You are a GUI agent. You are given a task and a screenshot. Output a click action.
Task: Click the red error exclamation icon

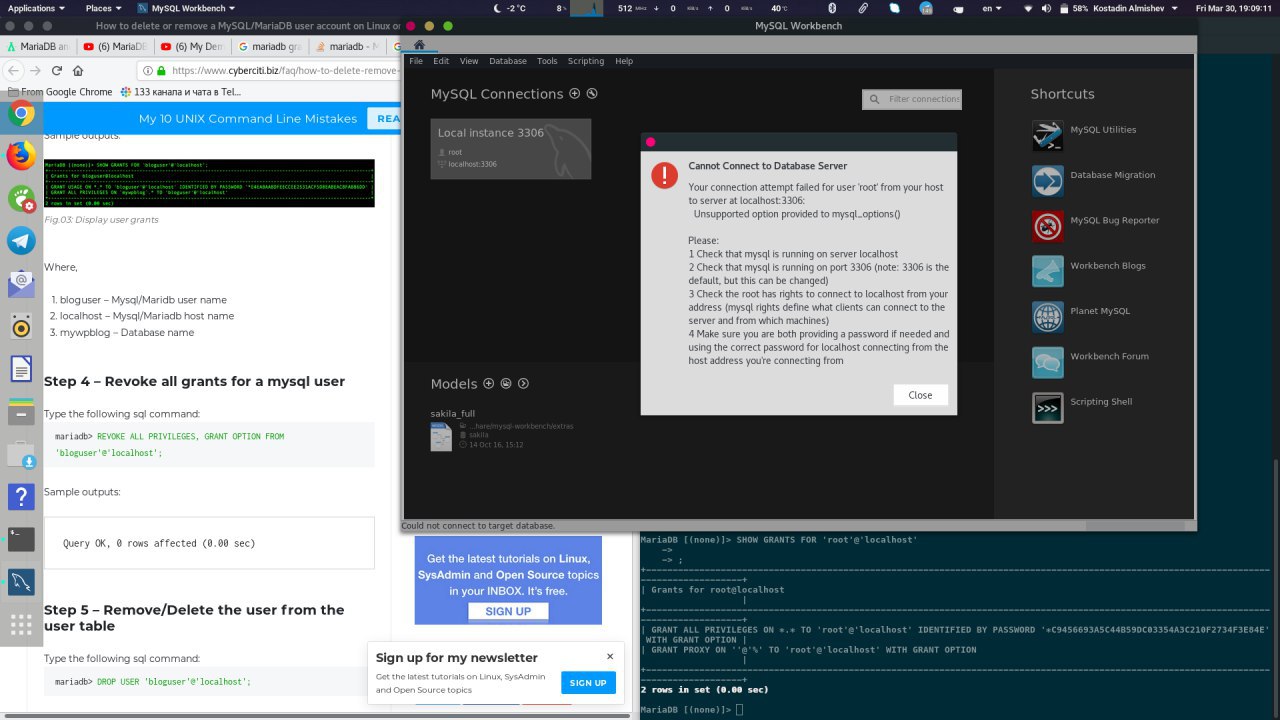pyautogui.click(x=664, y=175)
